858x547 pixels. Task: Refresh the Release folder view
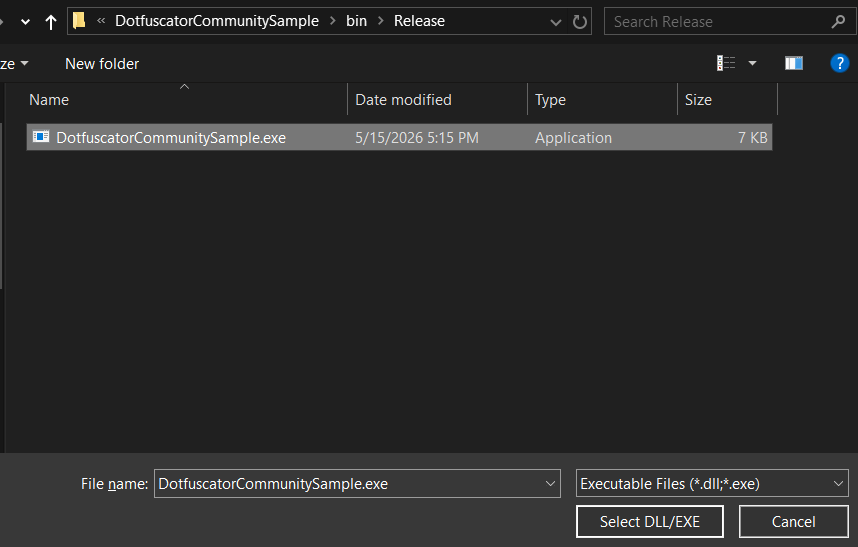tap(579, 22)
